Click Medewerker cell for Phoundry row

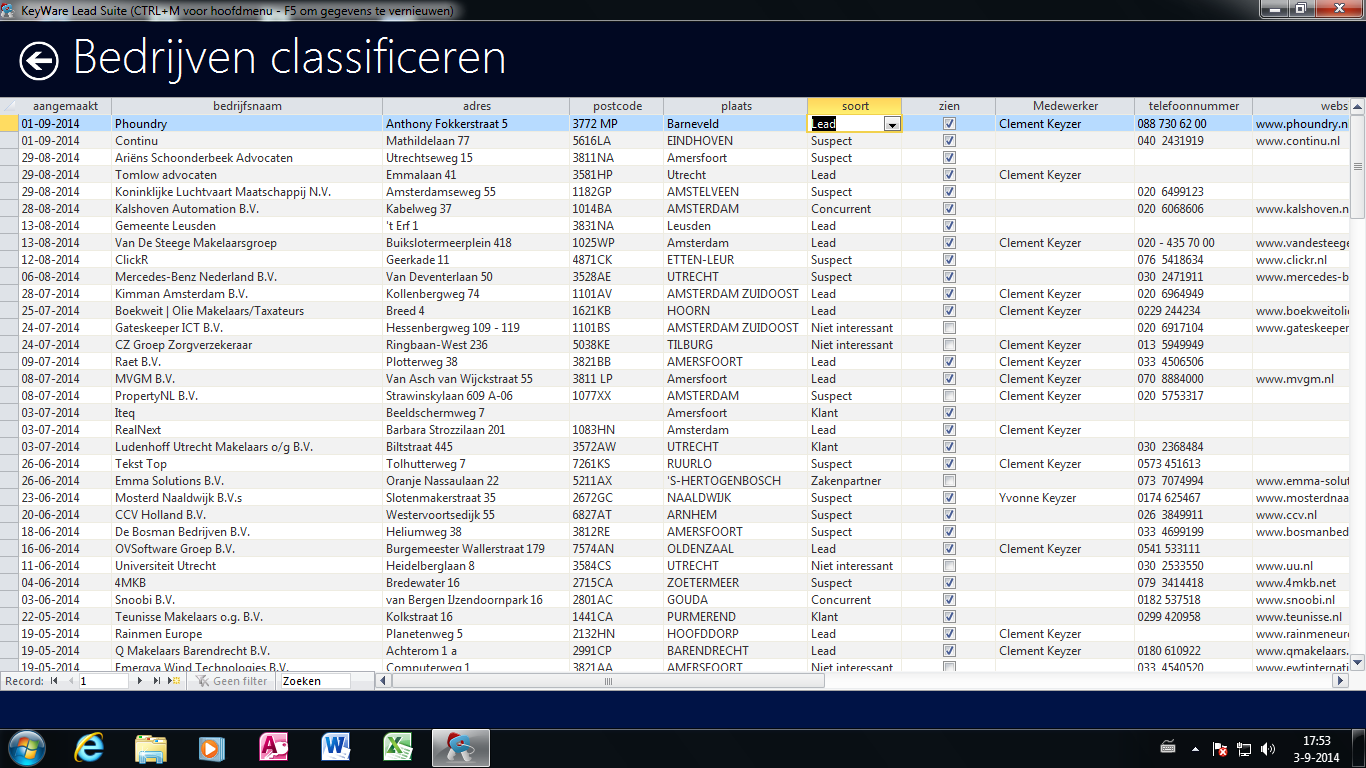click(1064, 124)
